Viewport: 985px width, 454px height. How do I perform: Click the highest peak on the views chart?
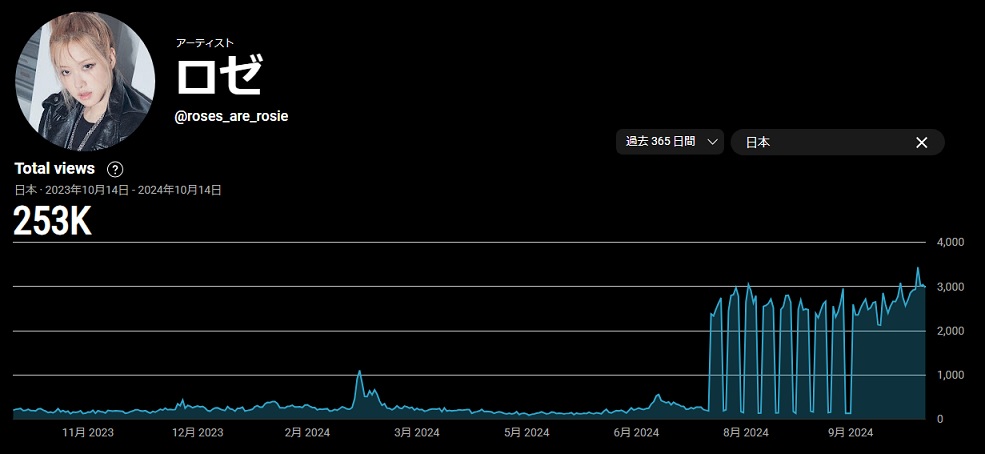(x=917, y=268)
